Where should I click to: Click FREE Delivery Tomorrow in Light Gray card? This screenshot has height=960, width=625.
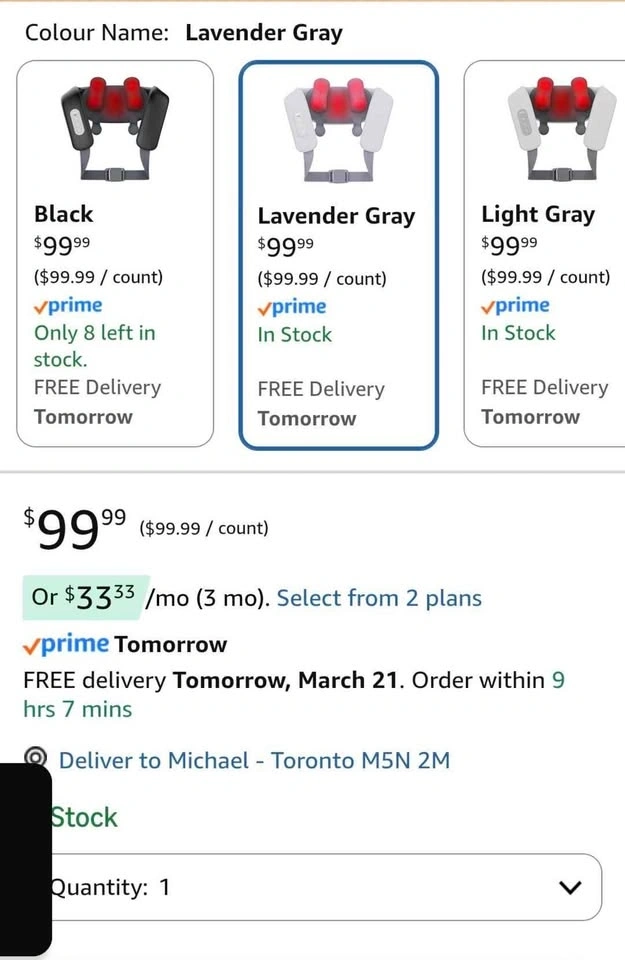(x=544, y=402)
